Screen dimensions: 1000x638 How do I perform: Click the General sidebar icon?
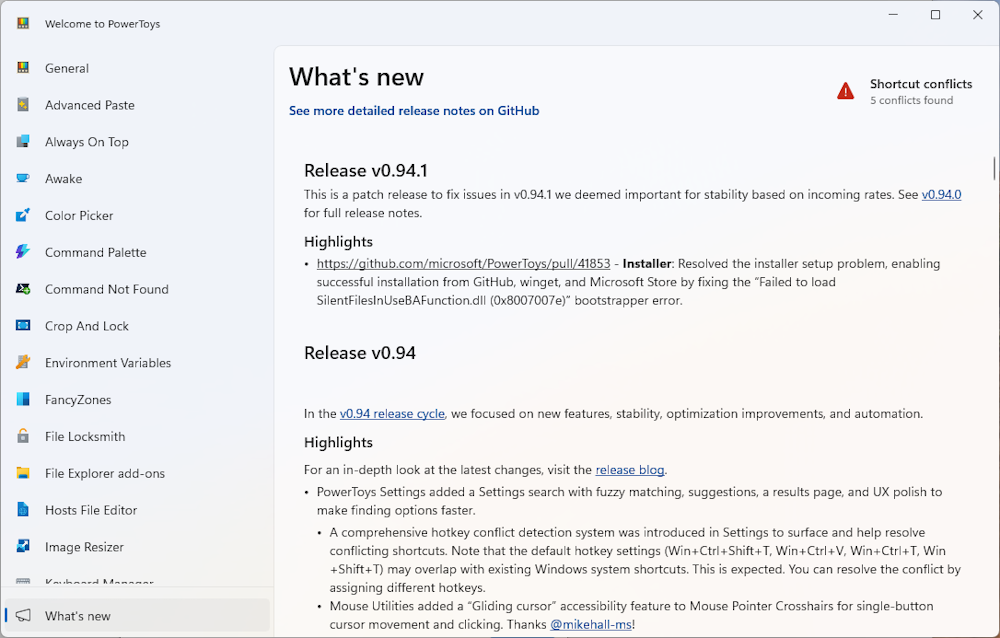click(x=23, y=68)
